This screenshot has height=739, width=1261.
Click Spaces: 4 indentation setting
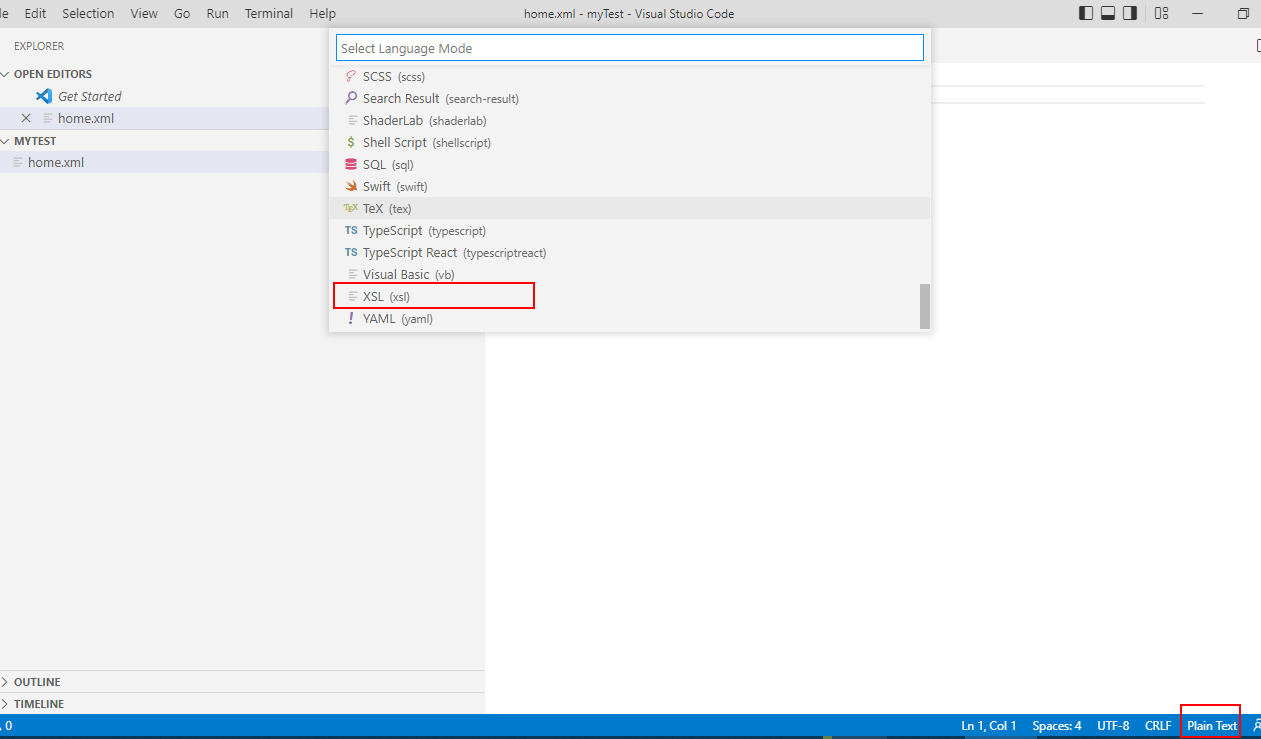[1057, 726]
